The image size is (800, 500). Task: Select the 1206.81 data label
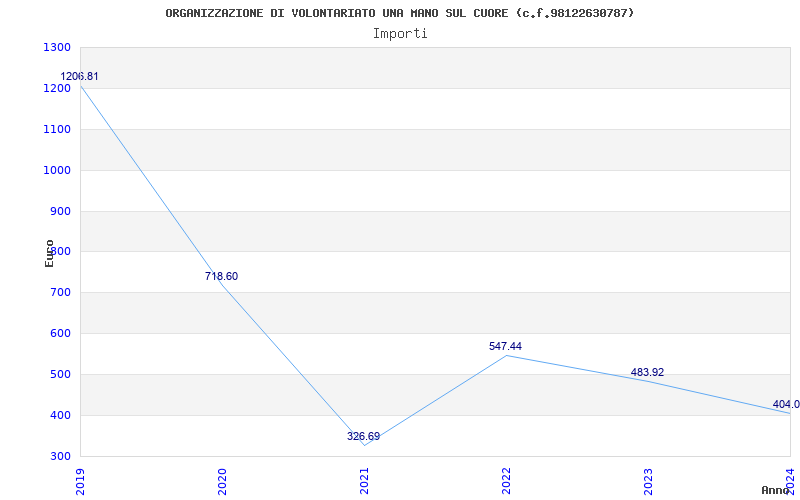click(80, 77)
